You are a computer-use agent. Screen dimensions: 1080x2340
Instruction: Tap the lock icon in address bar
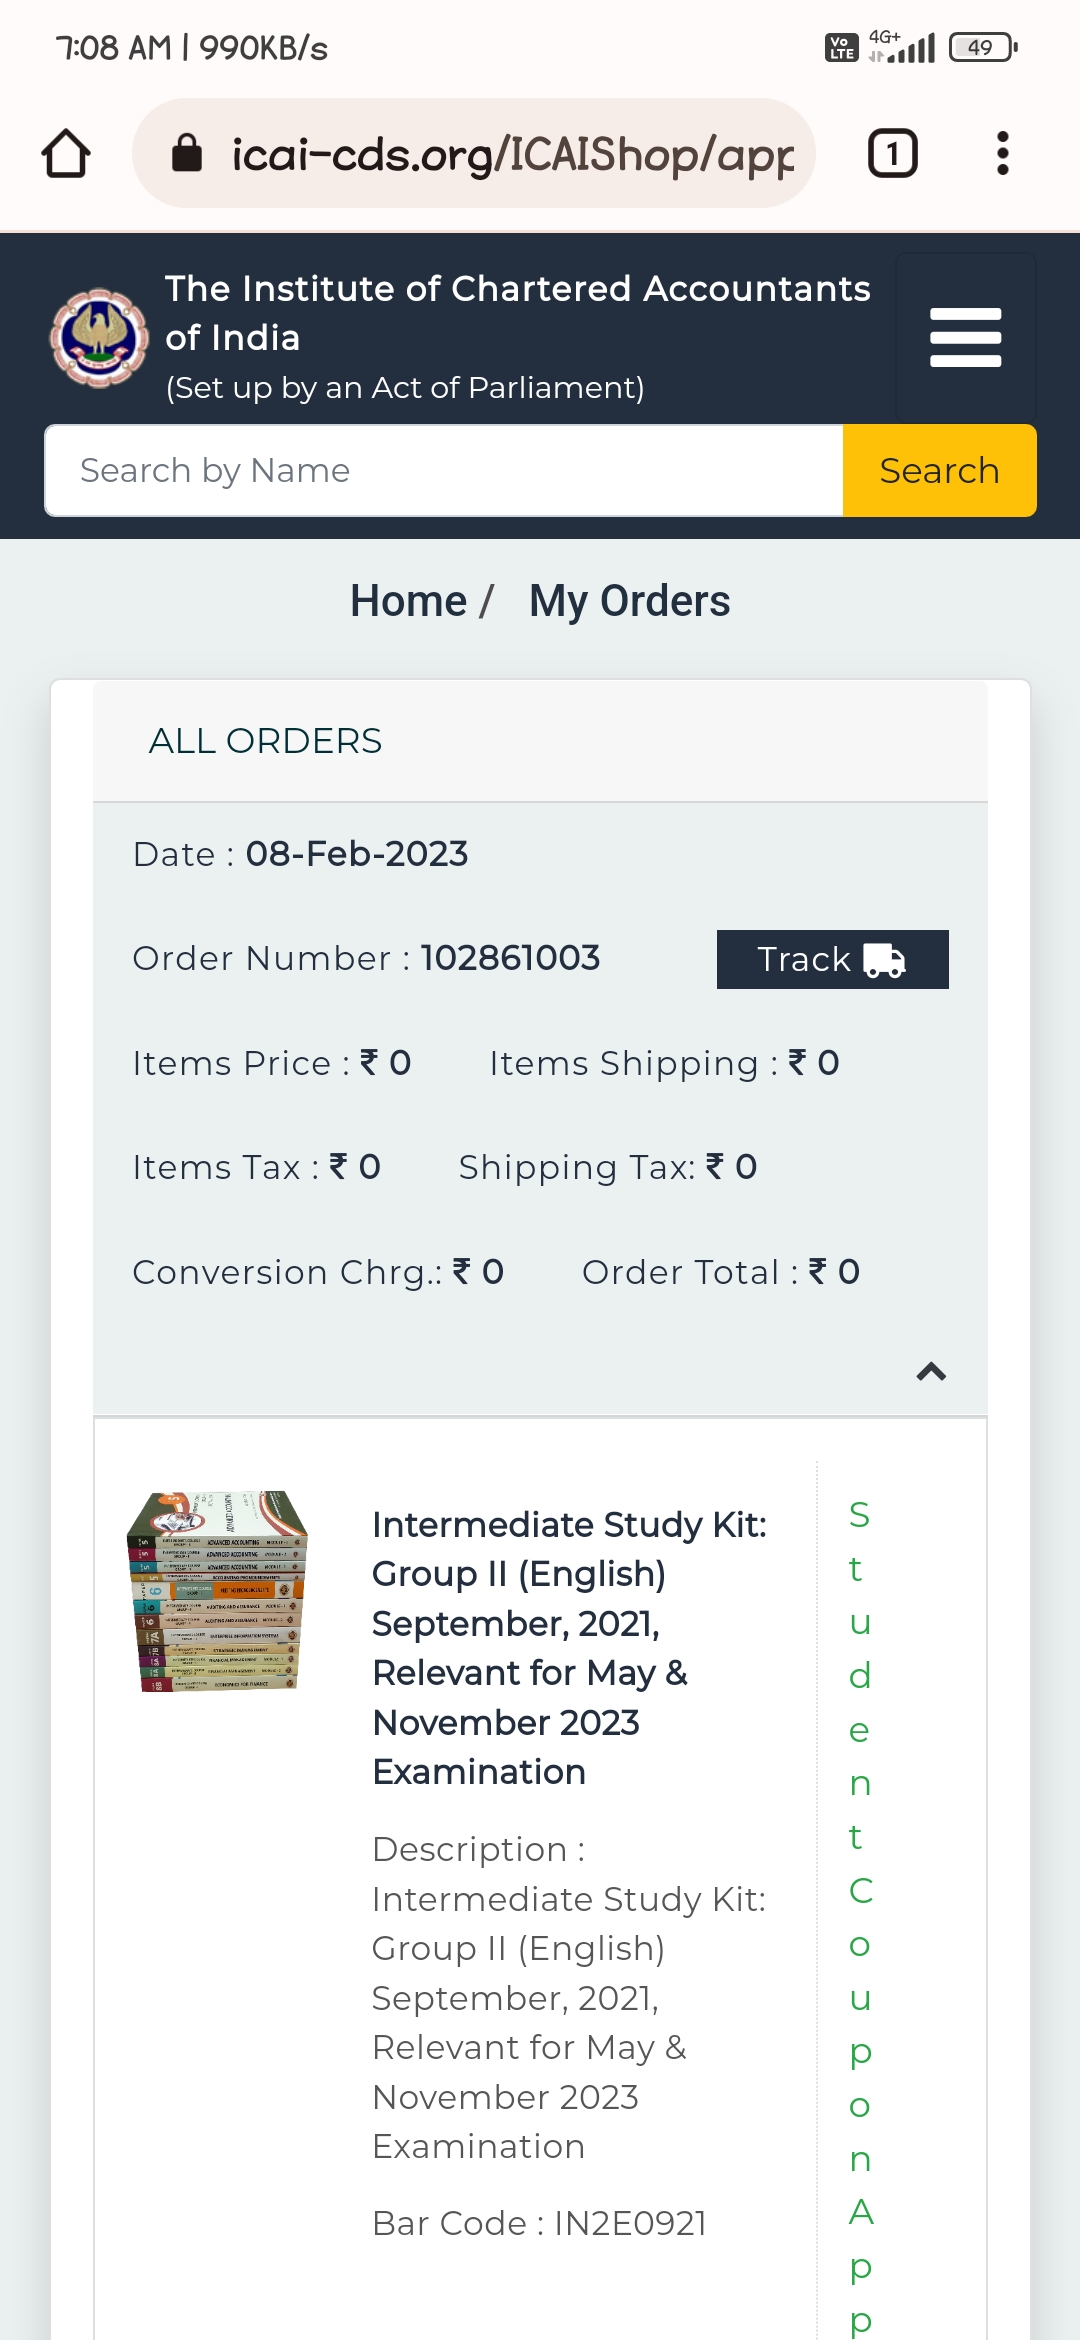pyautogui.click(x=187, y=154)
